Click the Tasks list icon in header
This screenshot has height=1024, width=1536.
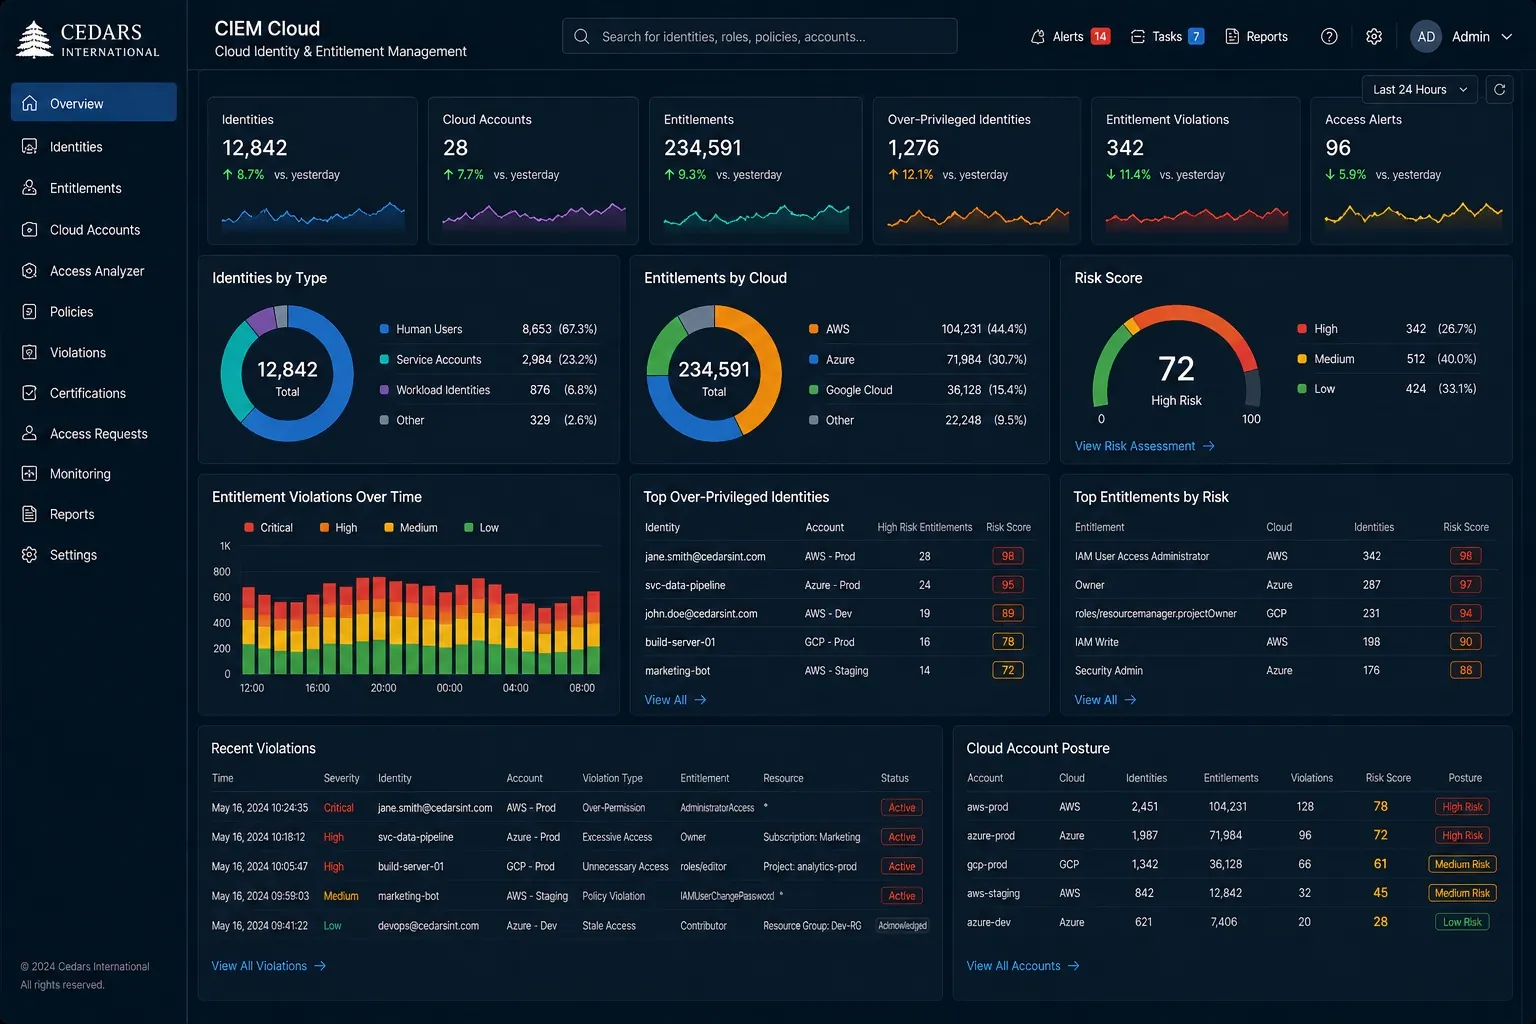1138,36
